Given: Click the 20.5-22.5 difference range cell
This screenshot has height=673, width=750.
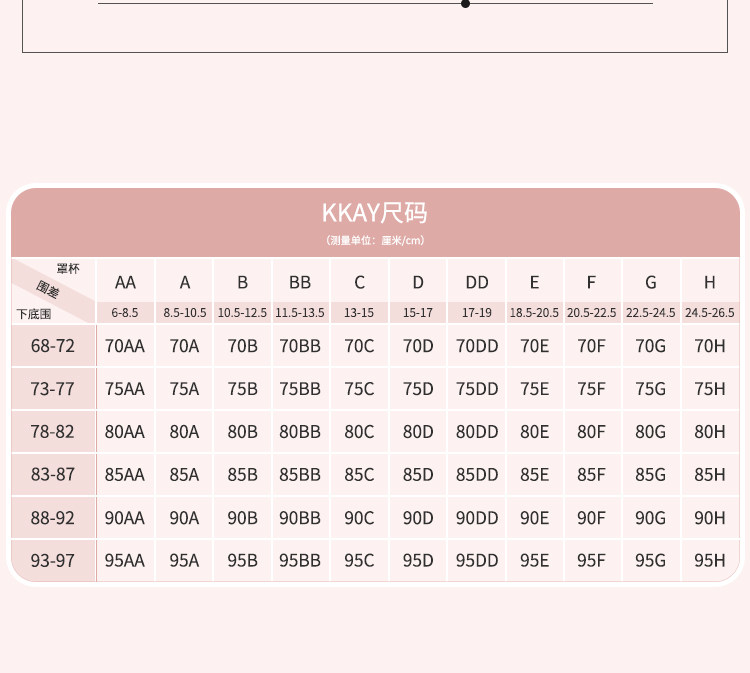Looking at the screenshot, I should click(x=591, y=313).
